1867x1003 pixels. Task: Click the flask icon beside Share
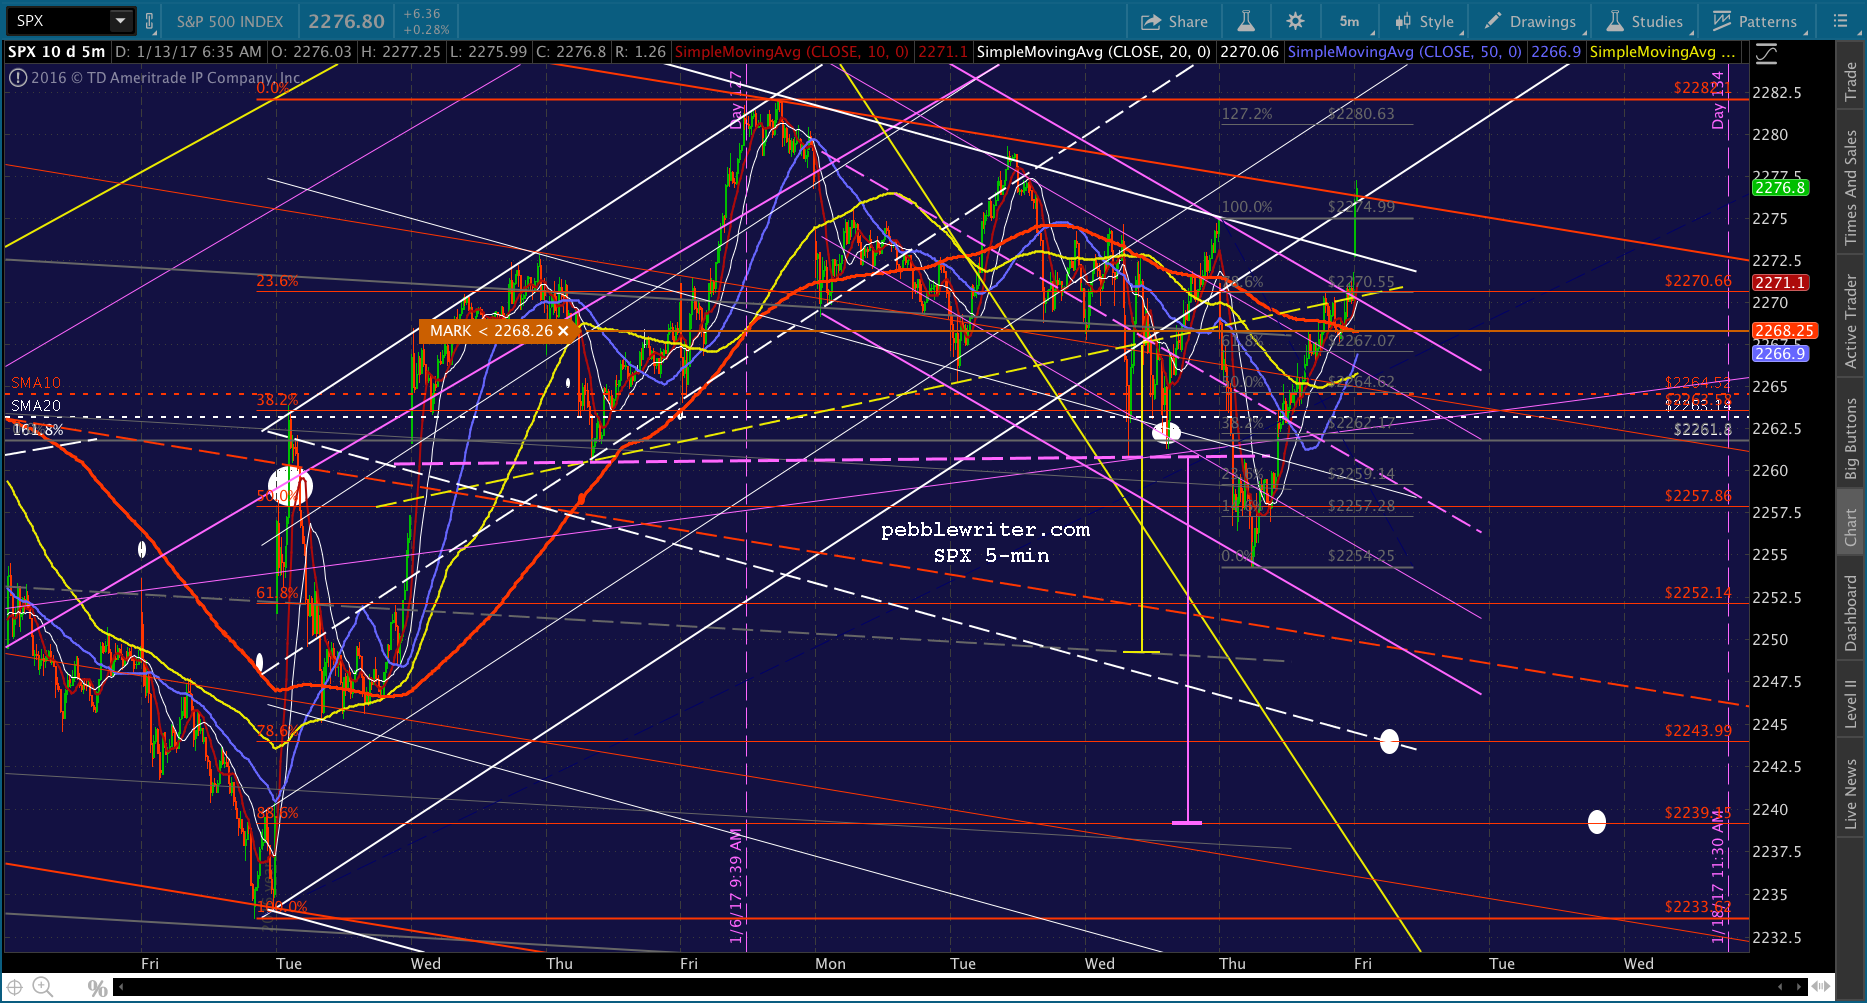1246,21
